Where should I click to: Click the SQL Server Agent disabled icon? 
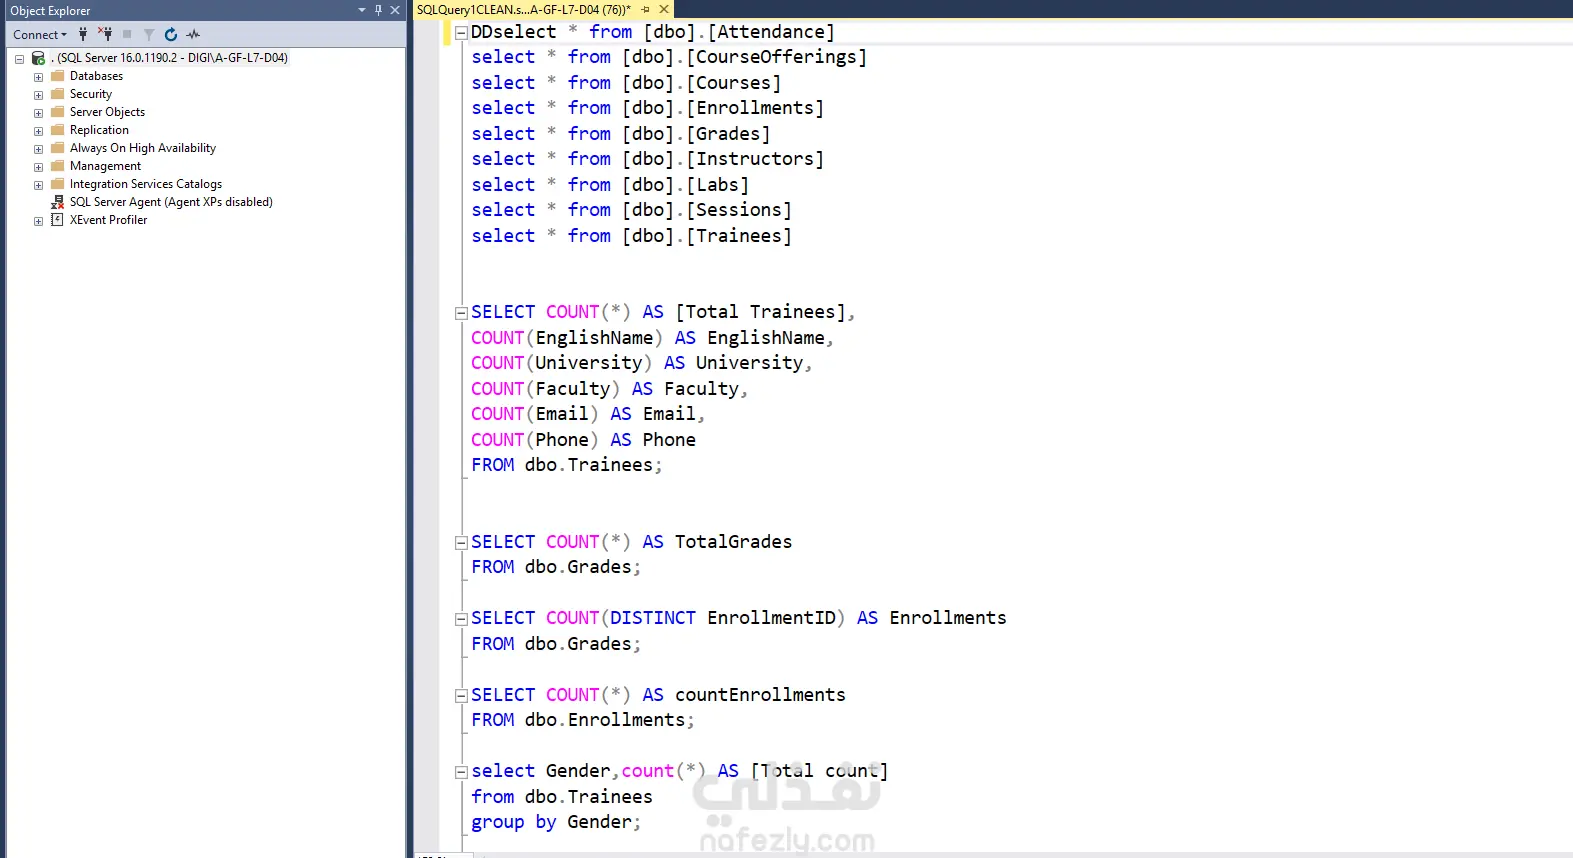pyautogui.click(x=58, y=202)
